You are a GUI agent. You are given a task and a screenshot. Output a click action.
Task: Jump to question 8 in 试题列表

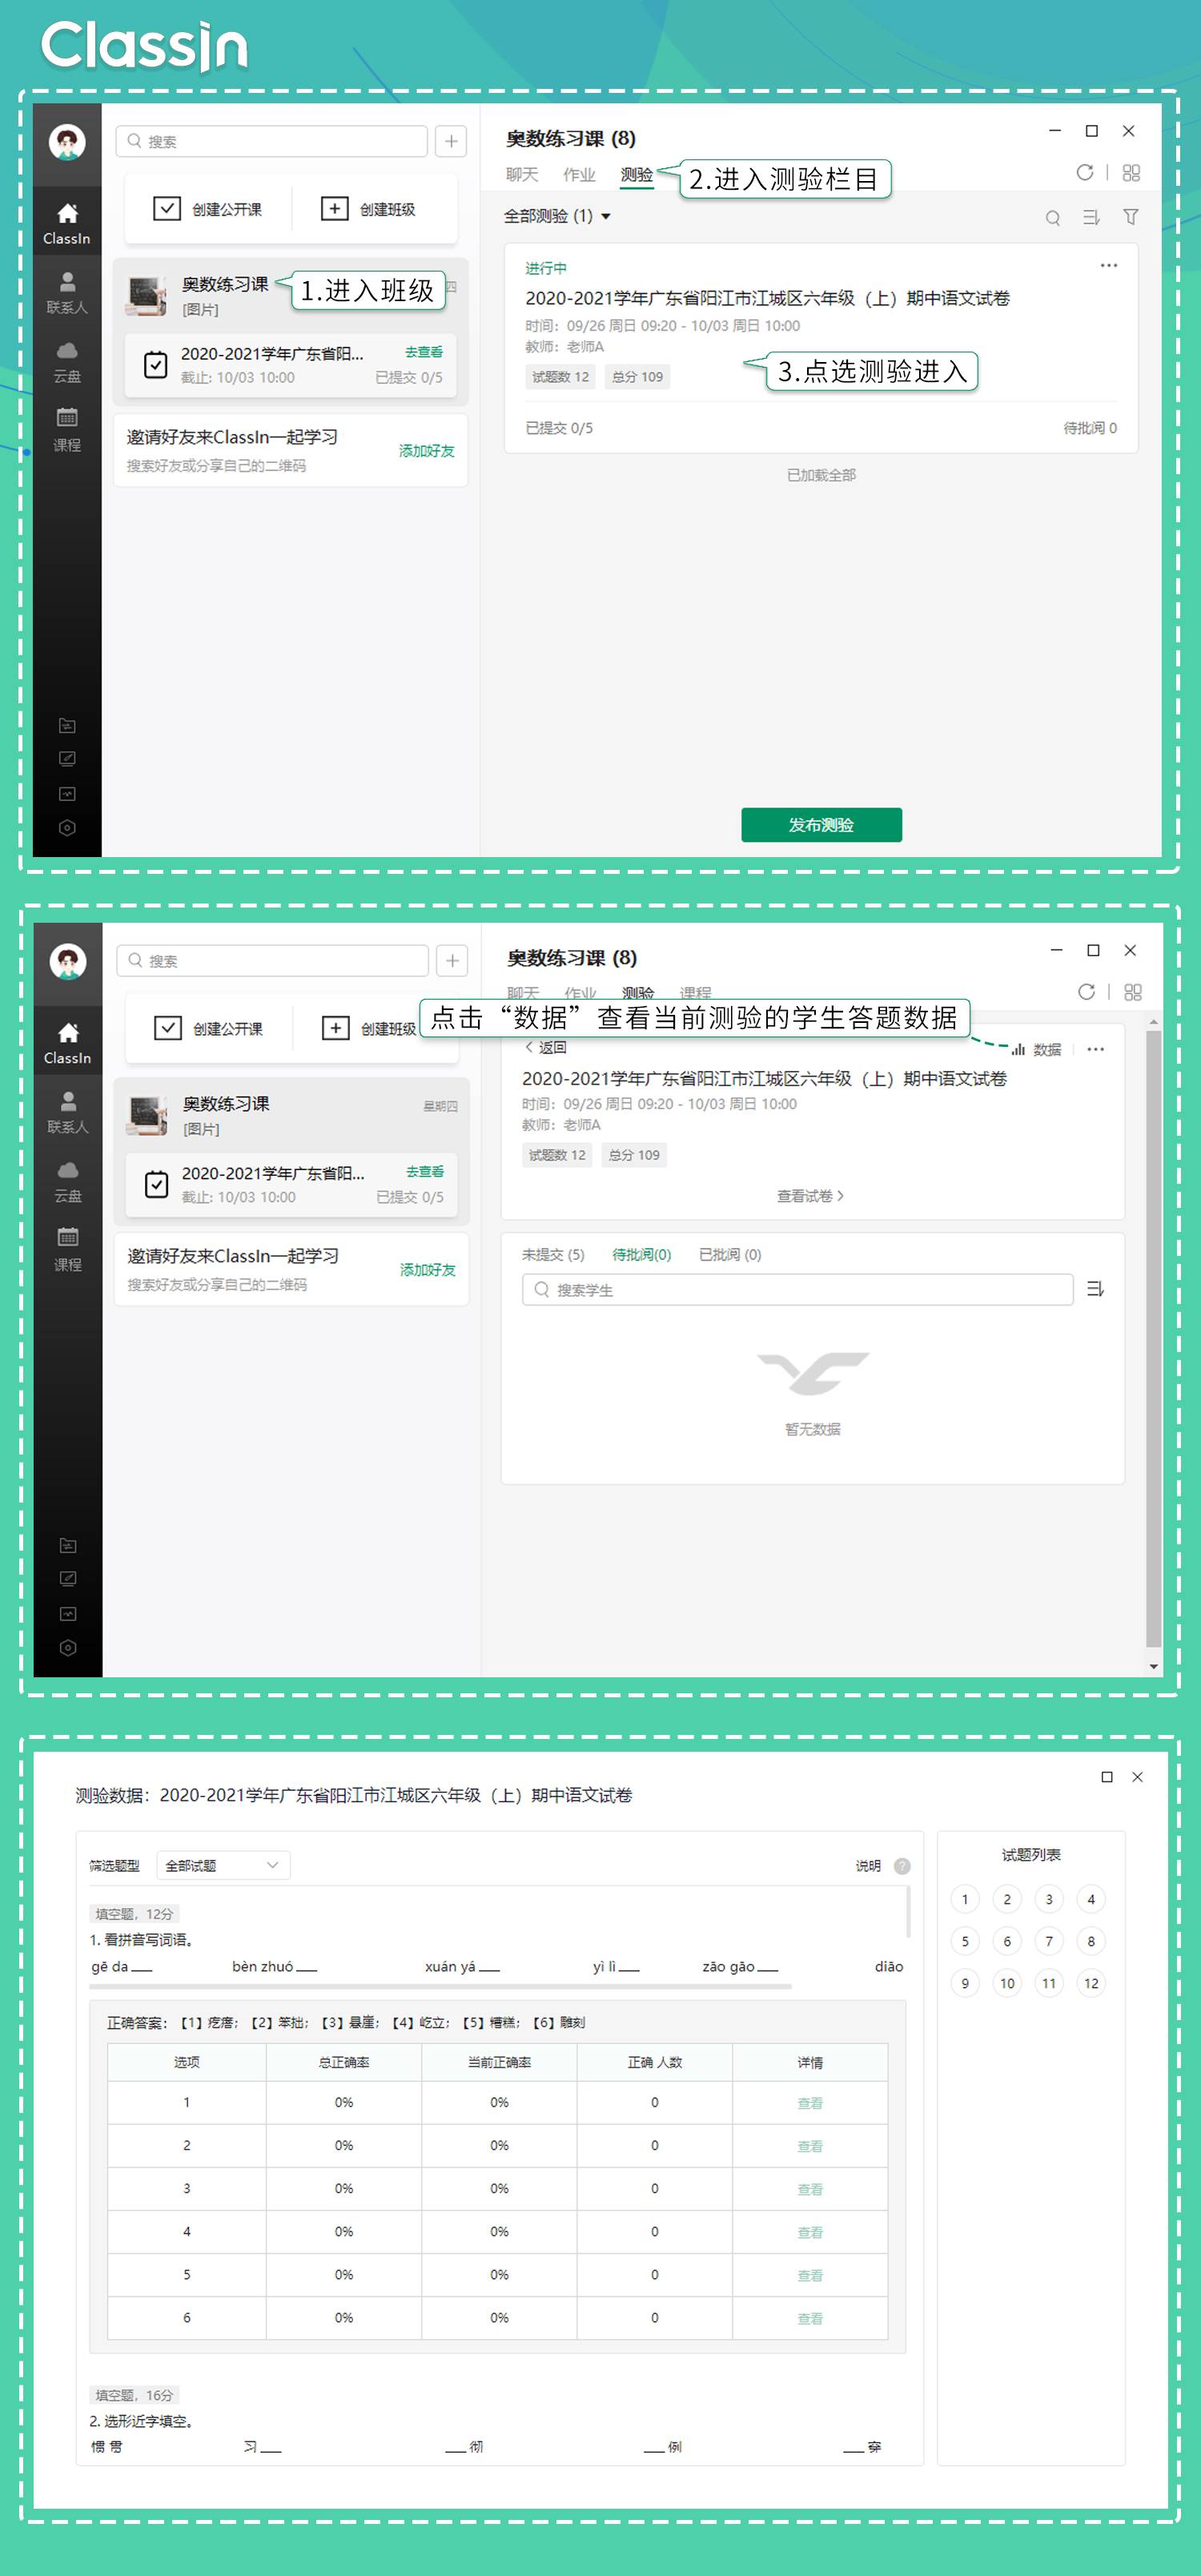click(x=1090, y=1941)
